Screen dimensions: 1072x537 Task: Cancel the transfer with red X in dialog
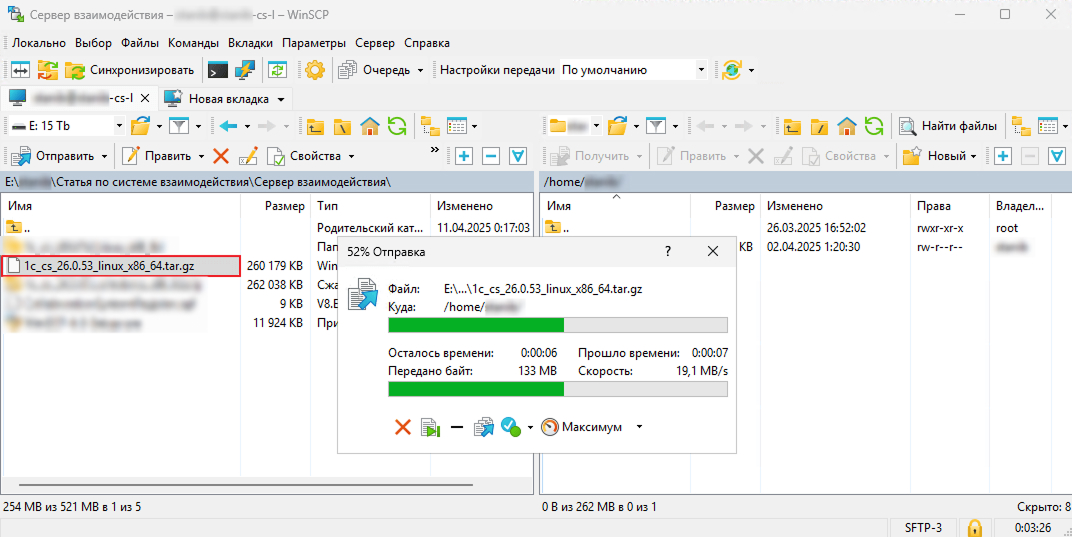point(403,428)
